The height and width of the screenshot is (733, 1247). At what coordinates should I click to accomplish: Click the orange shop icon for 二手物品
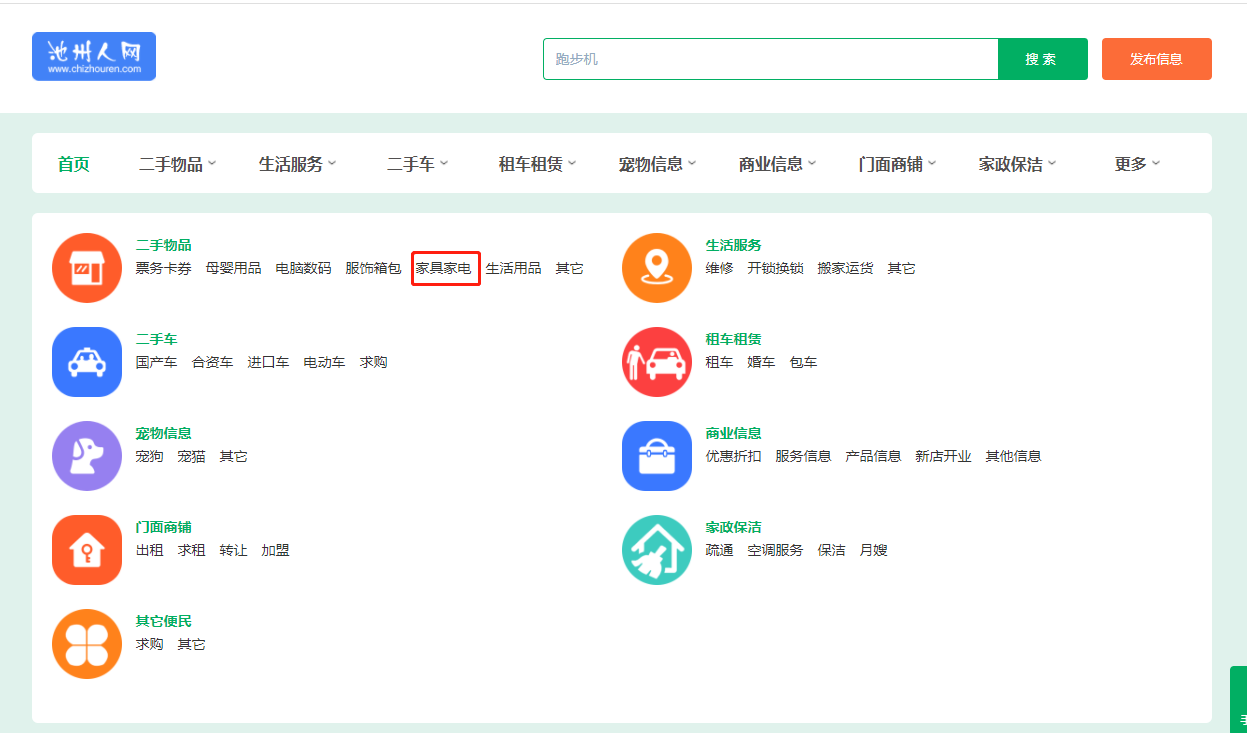pyautogui.click(x=87, y=268)
